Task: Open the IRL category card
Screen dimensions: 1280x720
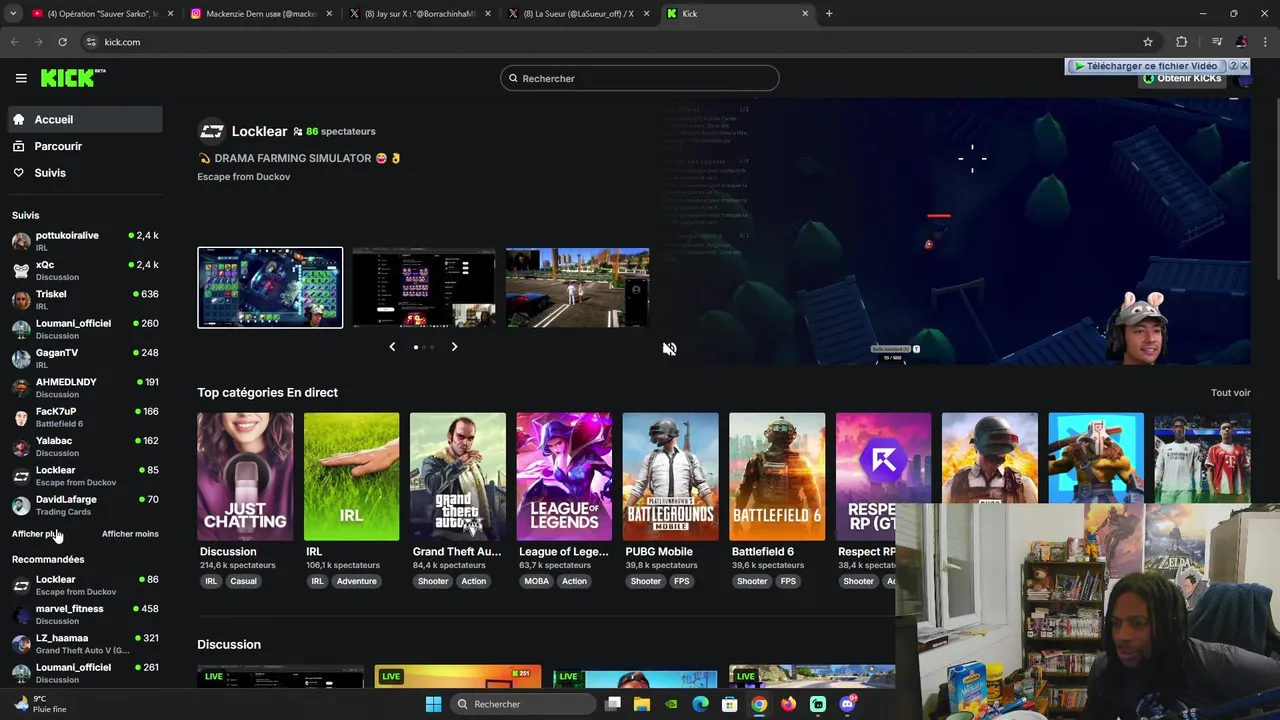Action: point(351,477)
